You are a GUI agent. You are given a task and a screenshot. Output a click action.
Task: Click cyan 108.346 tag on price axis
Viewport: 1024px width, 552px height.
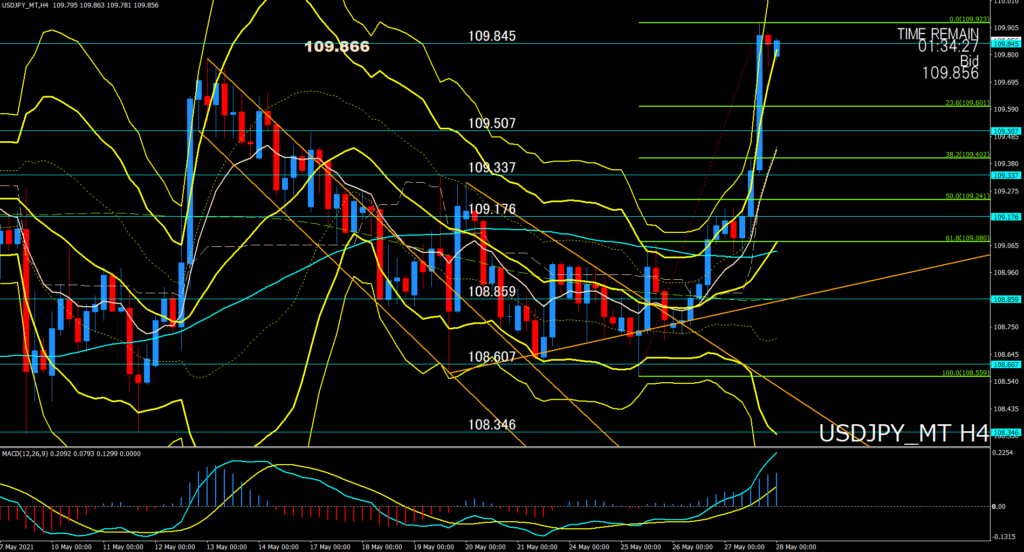click(x=1006, y=432)
